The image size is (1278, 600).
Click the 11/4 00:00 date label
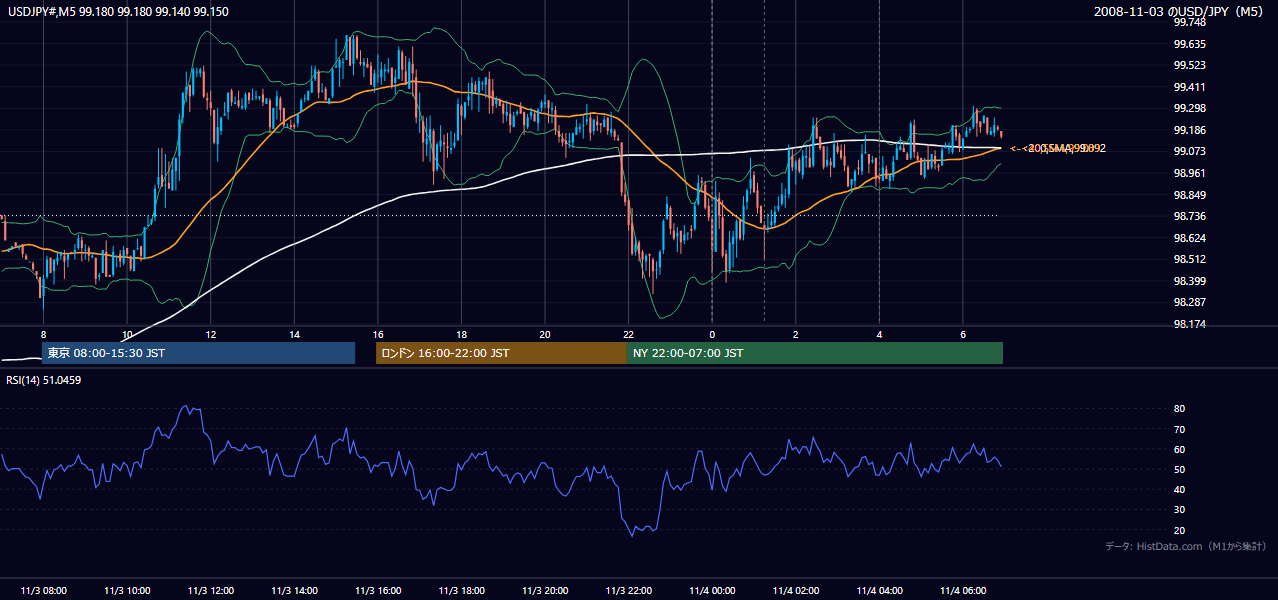(x=711, y=590)
